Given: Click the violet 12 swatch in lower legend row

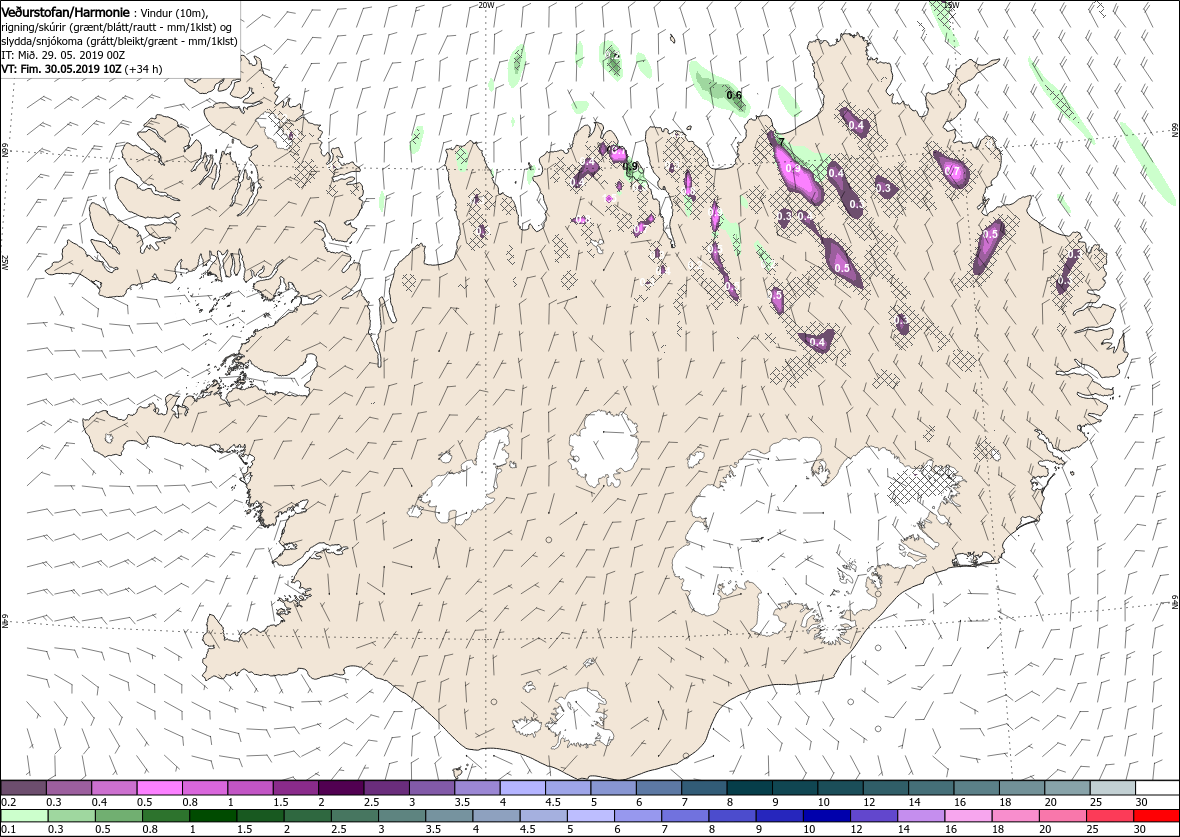Looking at the screenshot, I should coord(874,816).
